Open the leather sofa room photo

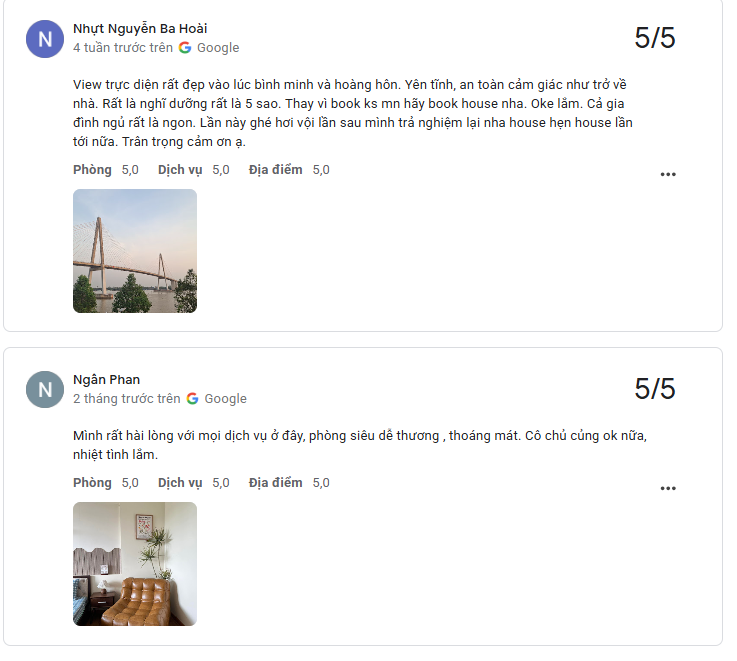click(135, 564)
